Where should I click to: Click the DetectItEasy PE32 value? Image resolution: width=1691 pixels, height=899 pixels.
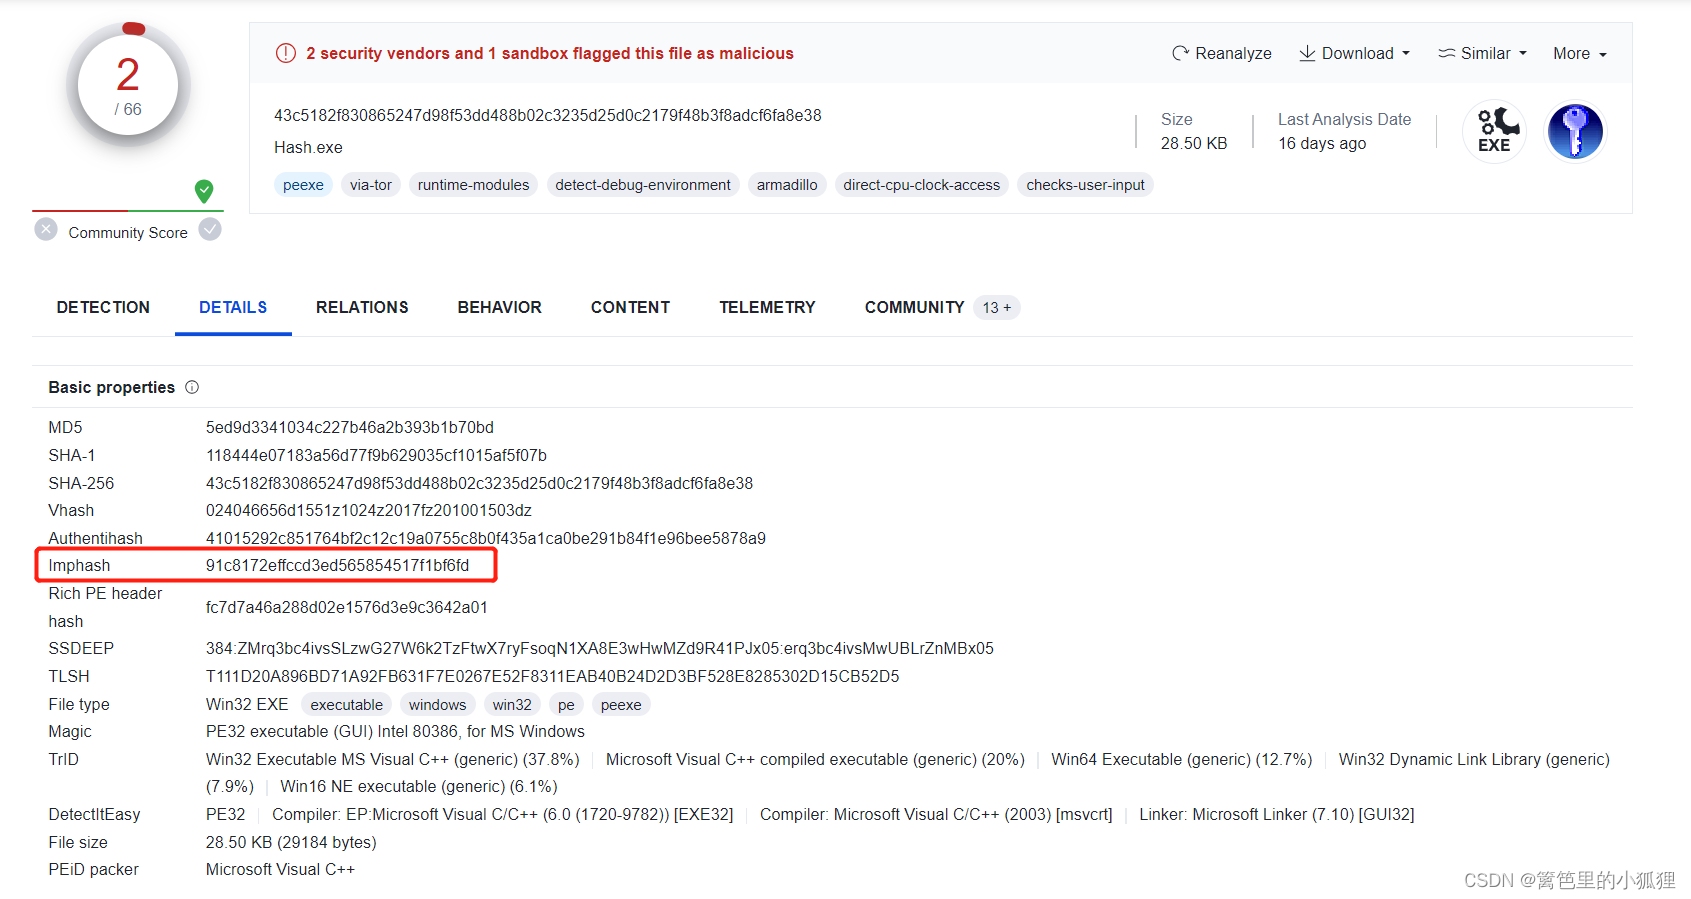tap(226, 815)
